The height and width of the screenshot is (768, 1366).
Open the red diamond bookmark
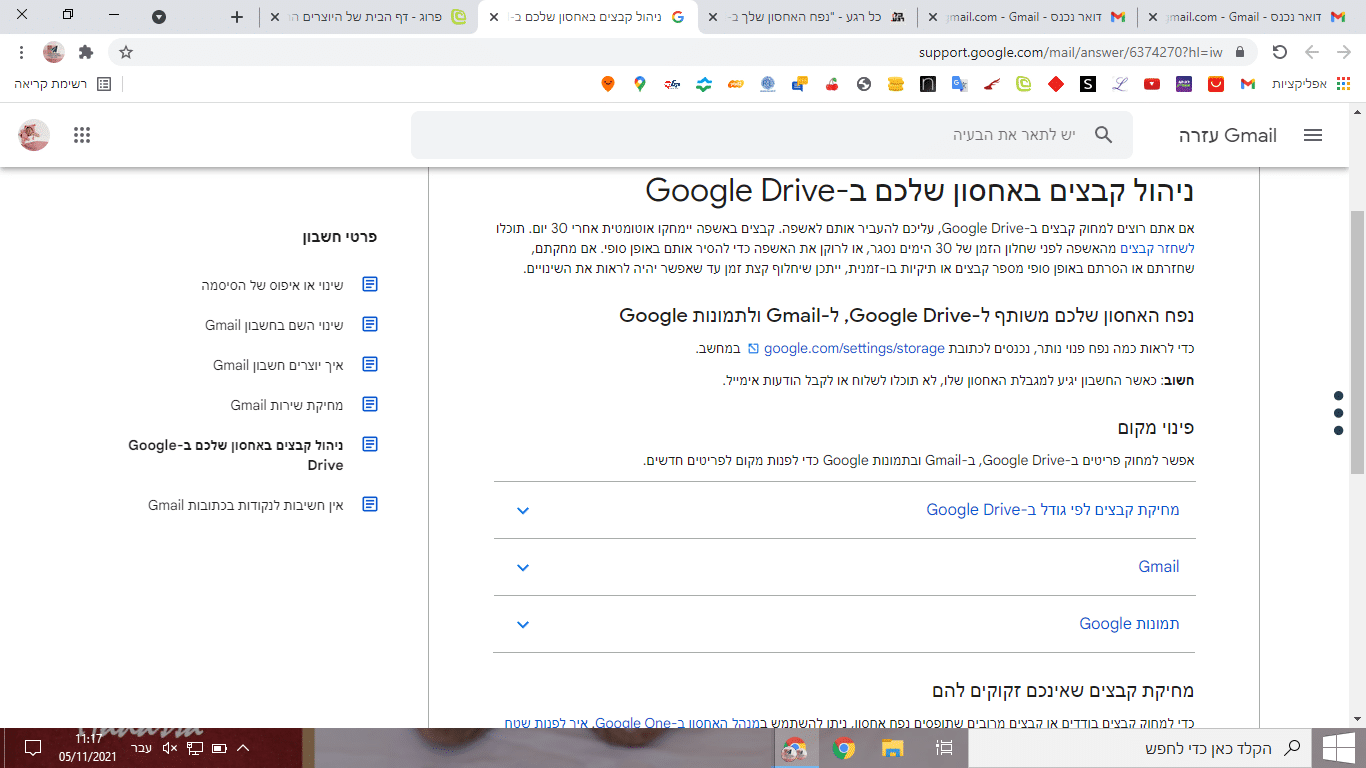coord(1055,84)
